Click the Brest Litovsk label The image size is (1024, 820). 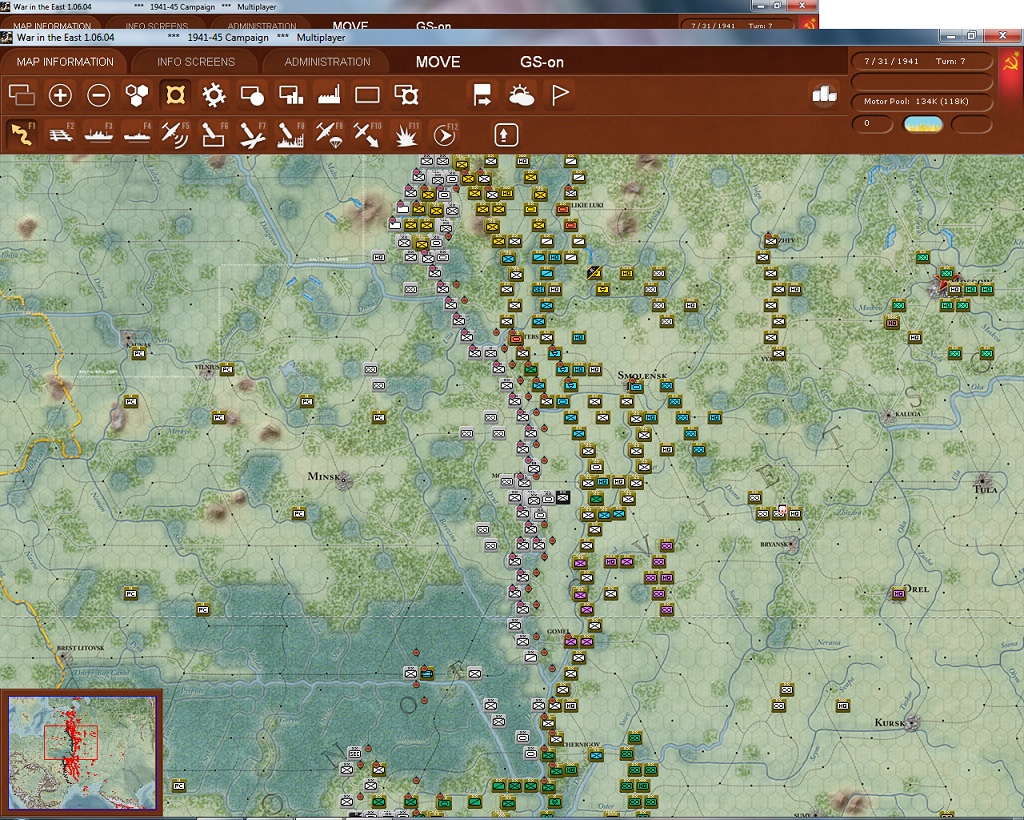(x=80, y=648)
